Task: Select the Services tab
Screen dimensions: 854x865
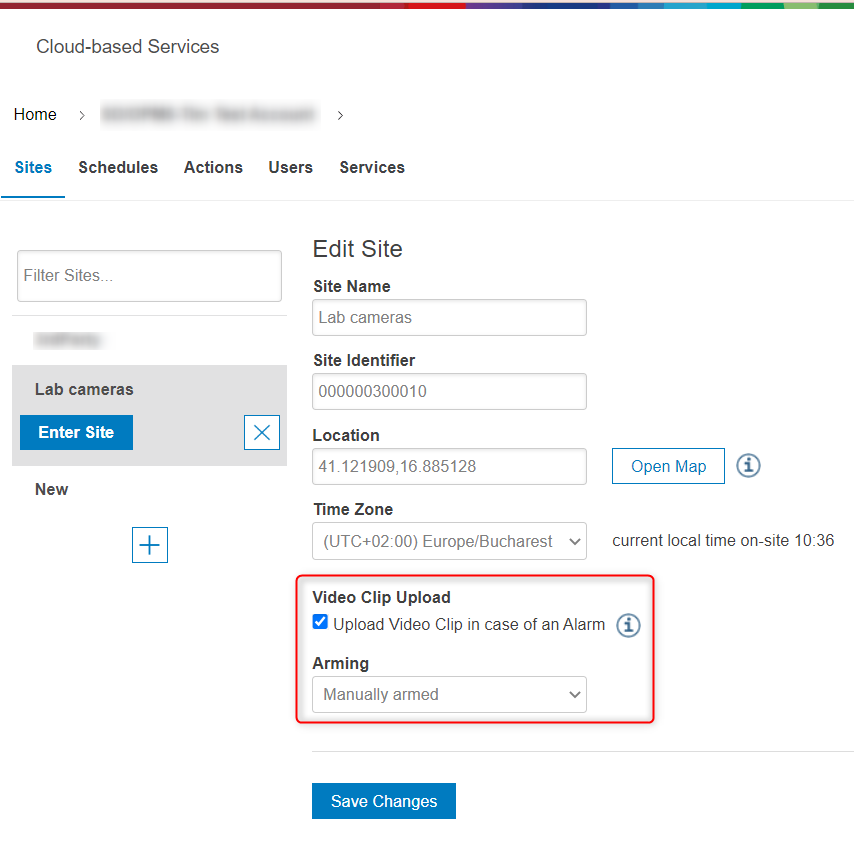Action: [372, 167]
